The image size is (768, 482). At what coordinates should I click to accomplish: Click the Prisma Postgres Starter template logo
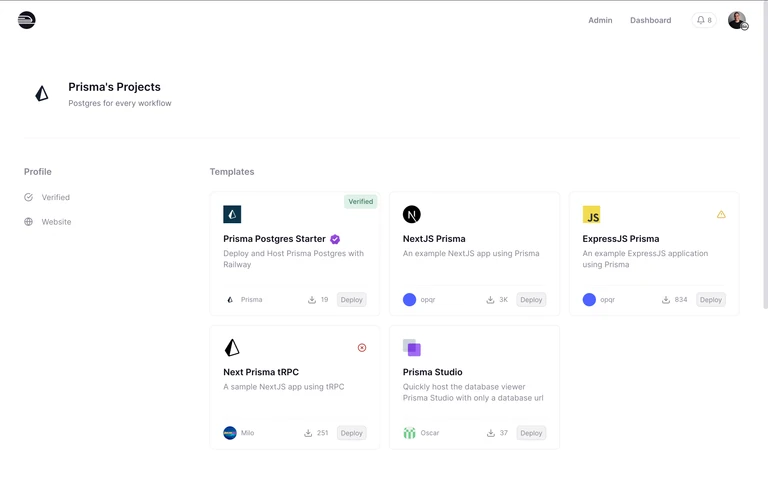pos(232,214)
